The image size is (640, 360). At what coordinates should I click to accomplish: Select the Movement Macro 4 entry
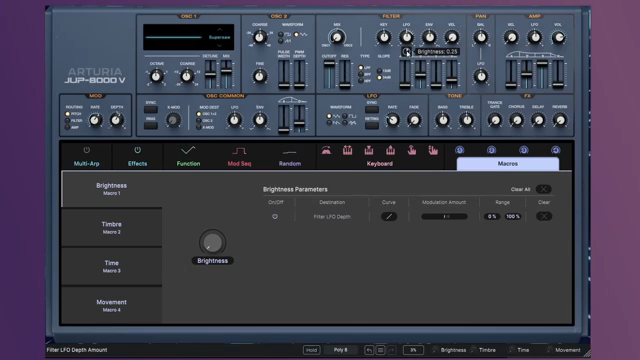tap(111, 305)
